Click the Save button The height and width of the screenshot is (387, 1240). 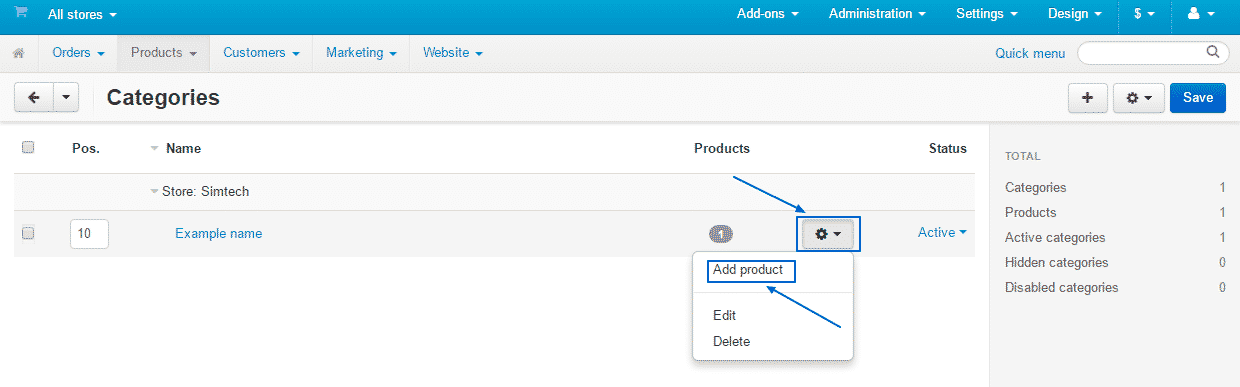[x=1197, y=98]
